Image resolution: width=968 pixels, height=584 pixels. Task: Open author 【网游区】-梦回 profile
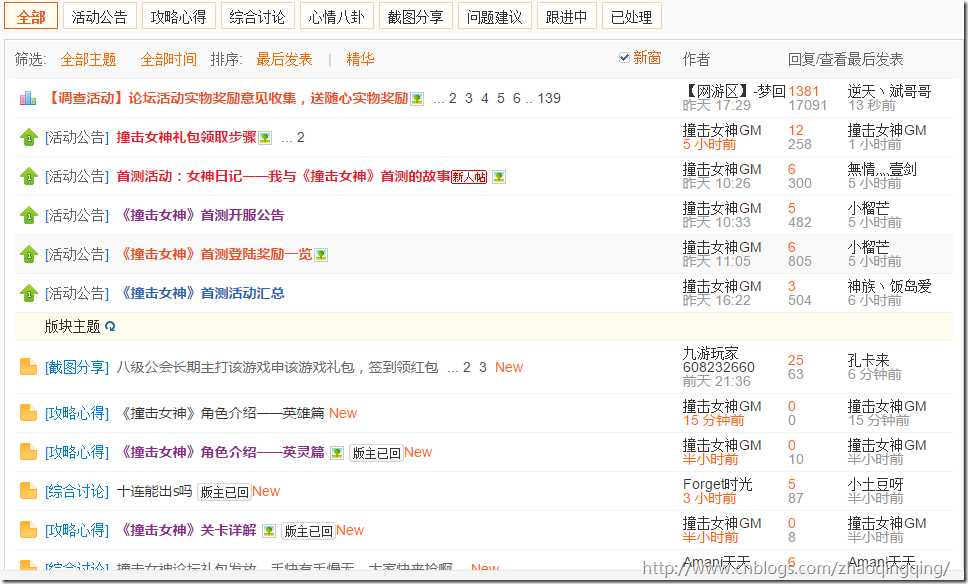734,91
